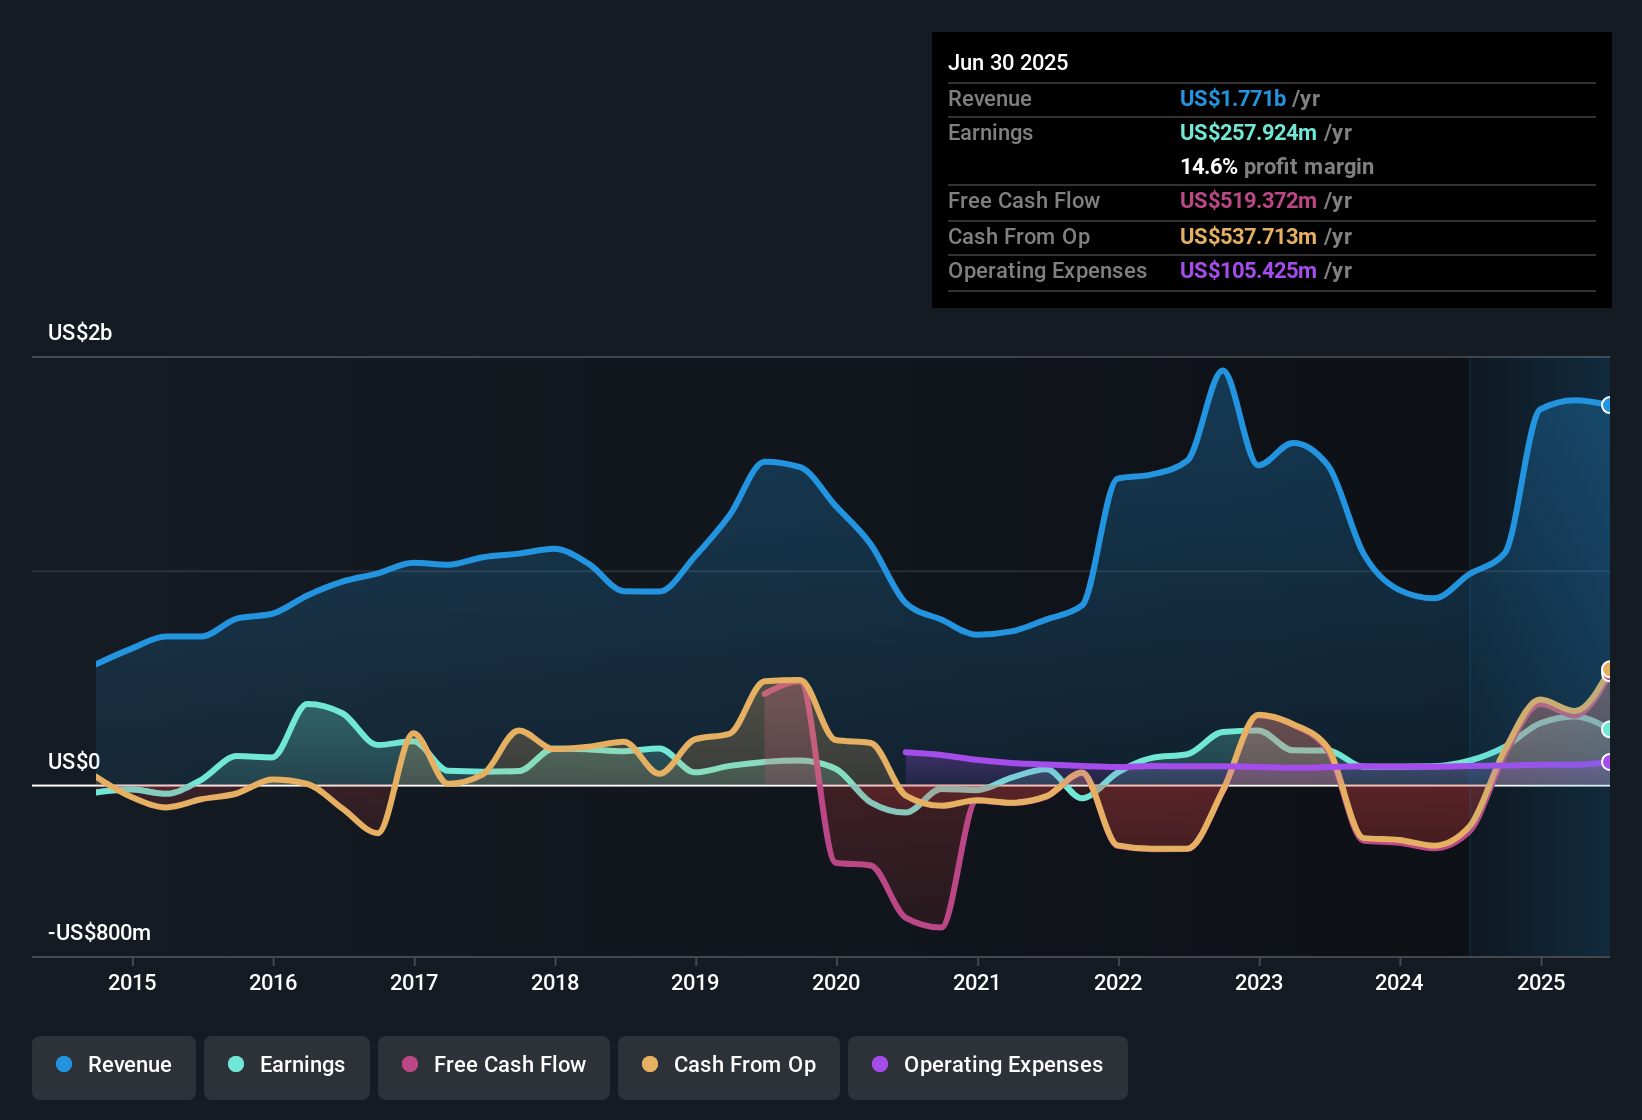Click the 2016 label on the time axis
The height and width of the screenshot is (1120, 1642).
(273, 982)
